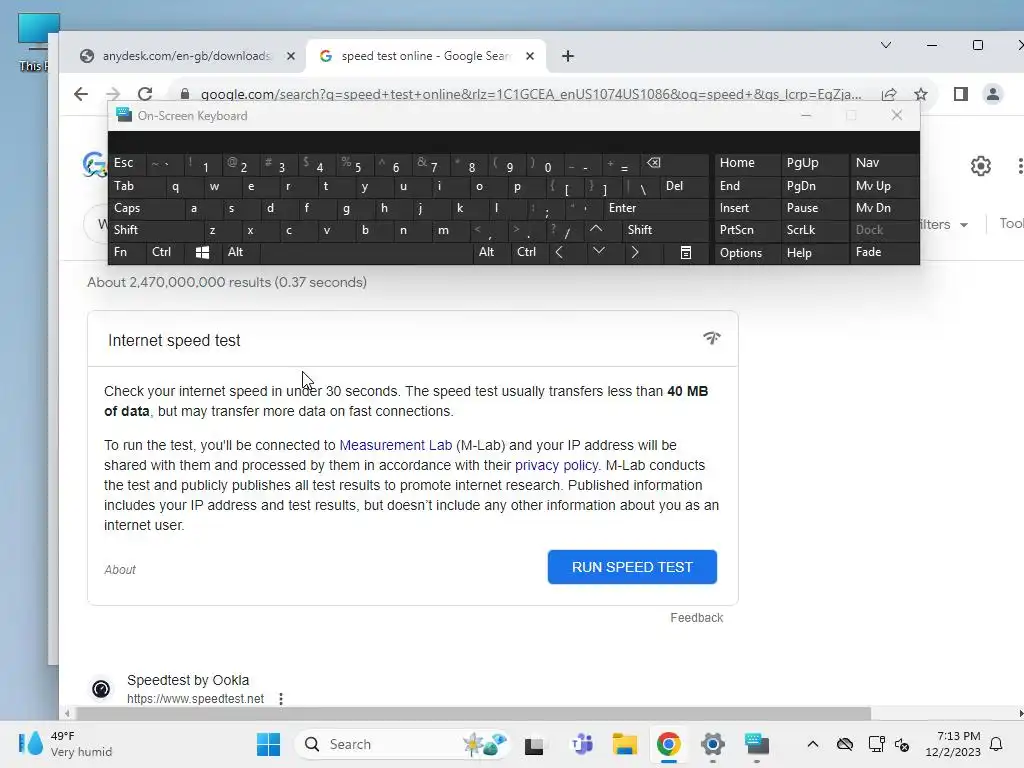Close the speed test online tab

point(530,56)
